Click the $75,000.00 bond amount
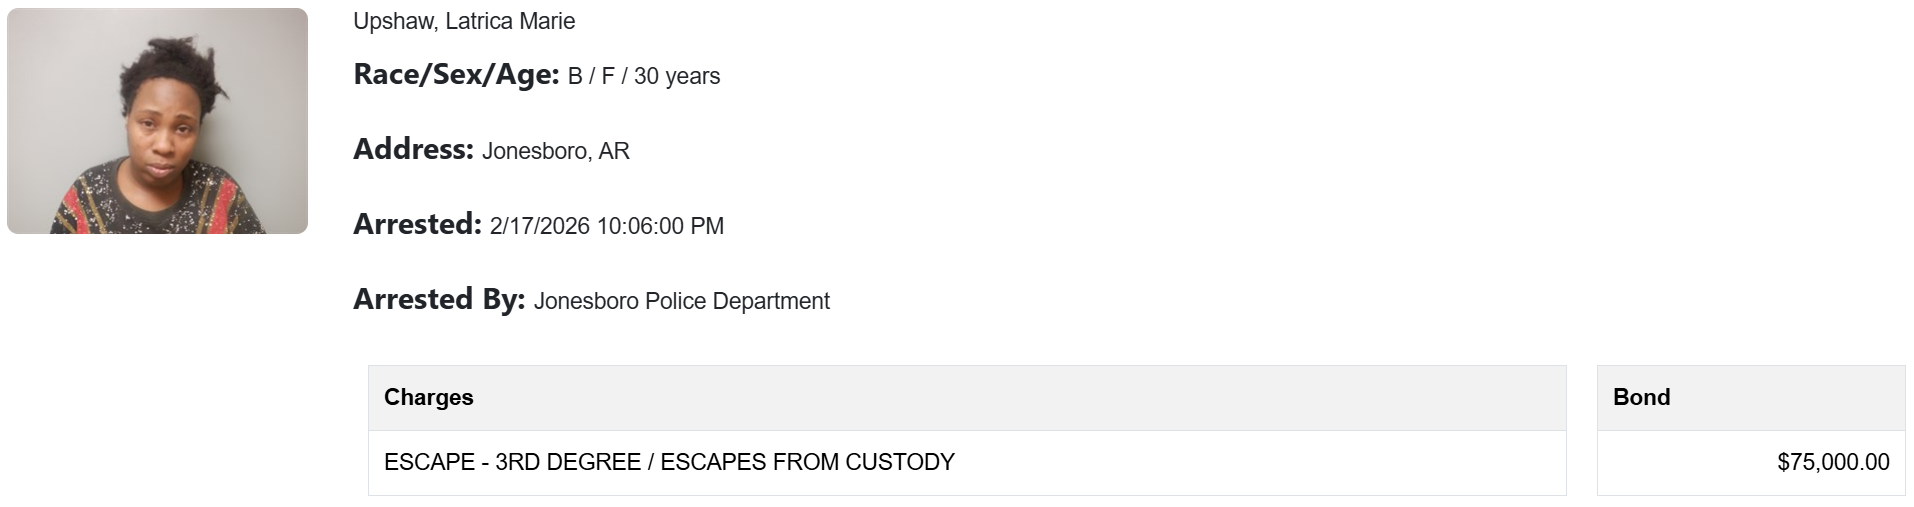Image resolution: width=1914 pixels, height=507 pixels. pos(1833,463)
